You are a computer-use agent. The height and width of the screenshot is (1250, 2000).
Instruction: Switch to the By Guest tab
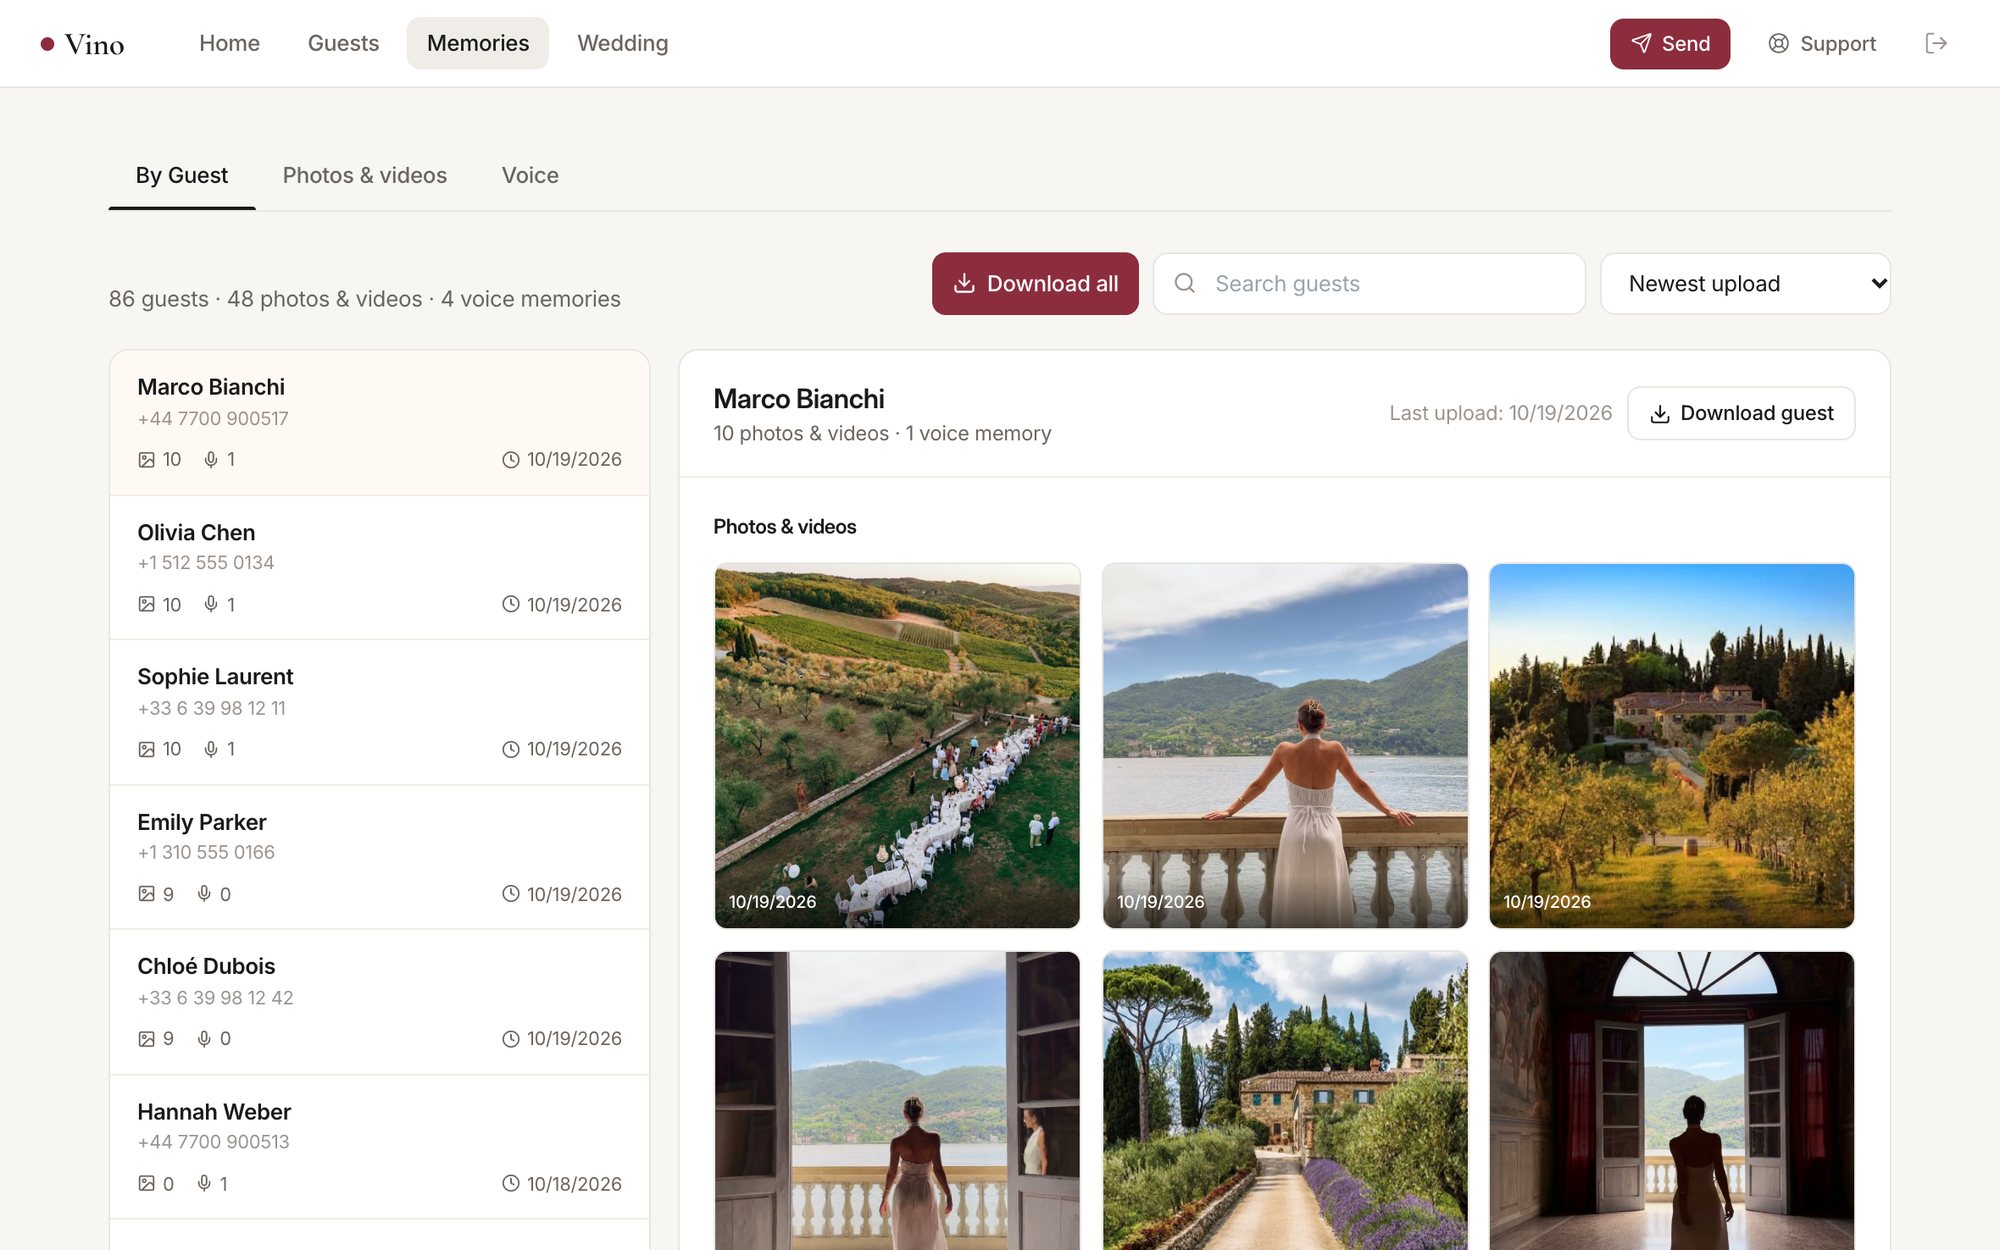point(182,176)
